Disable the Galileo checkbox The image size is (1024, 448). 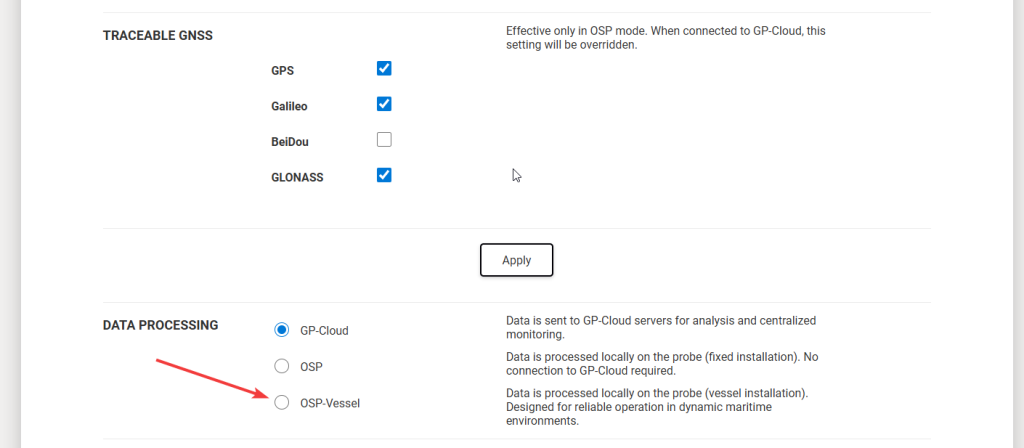tap(384, 104)
